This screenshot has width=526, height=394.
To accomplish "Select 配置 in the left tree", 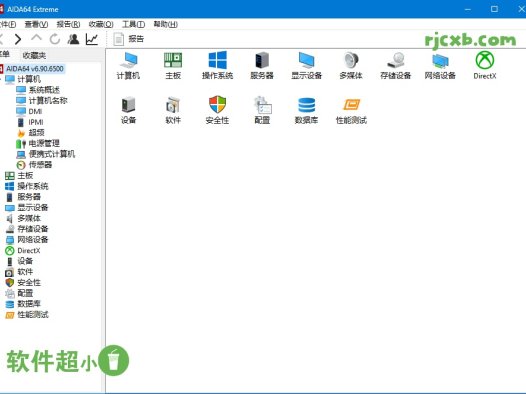I will point(19,293).
